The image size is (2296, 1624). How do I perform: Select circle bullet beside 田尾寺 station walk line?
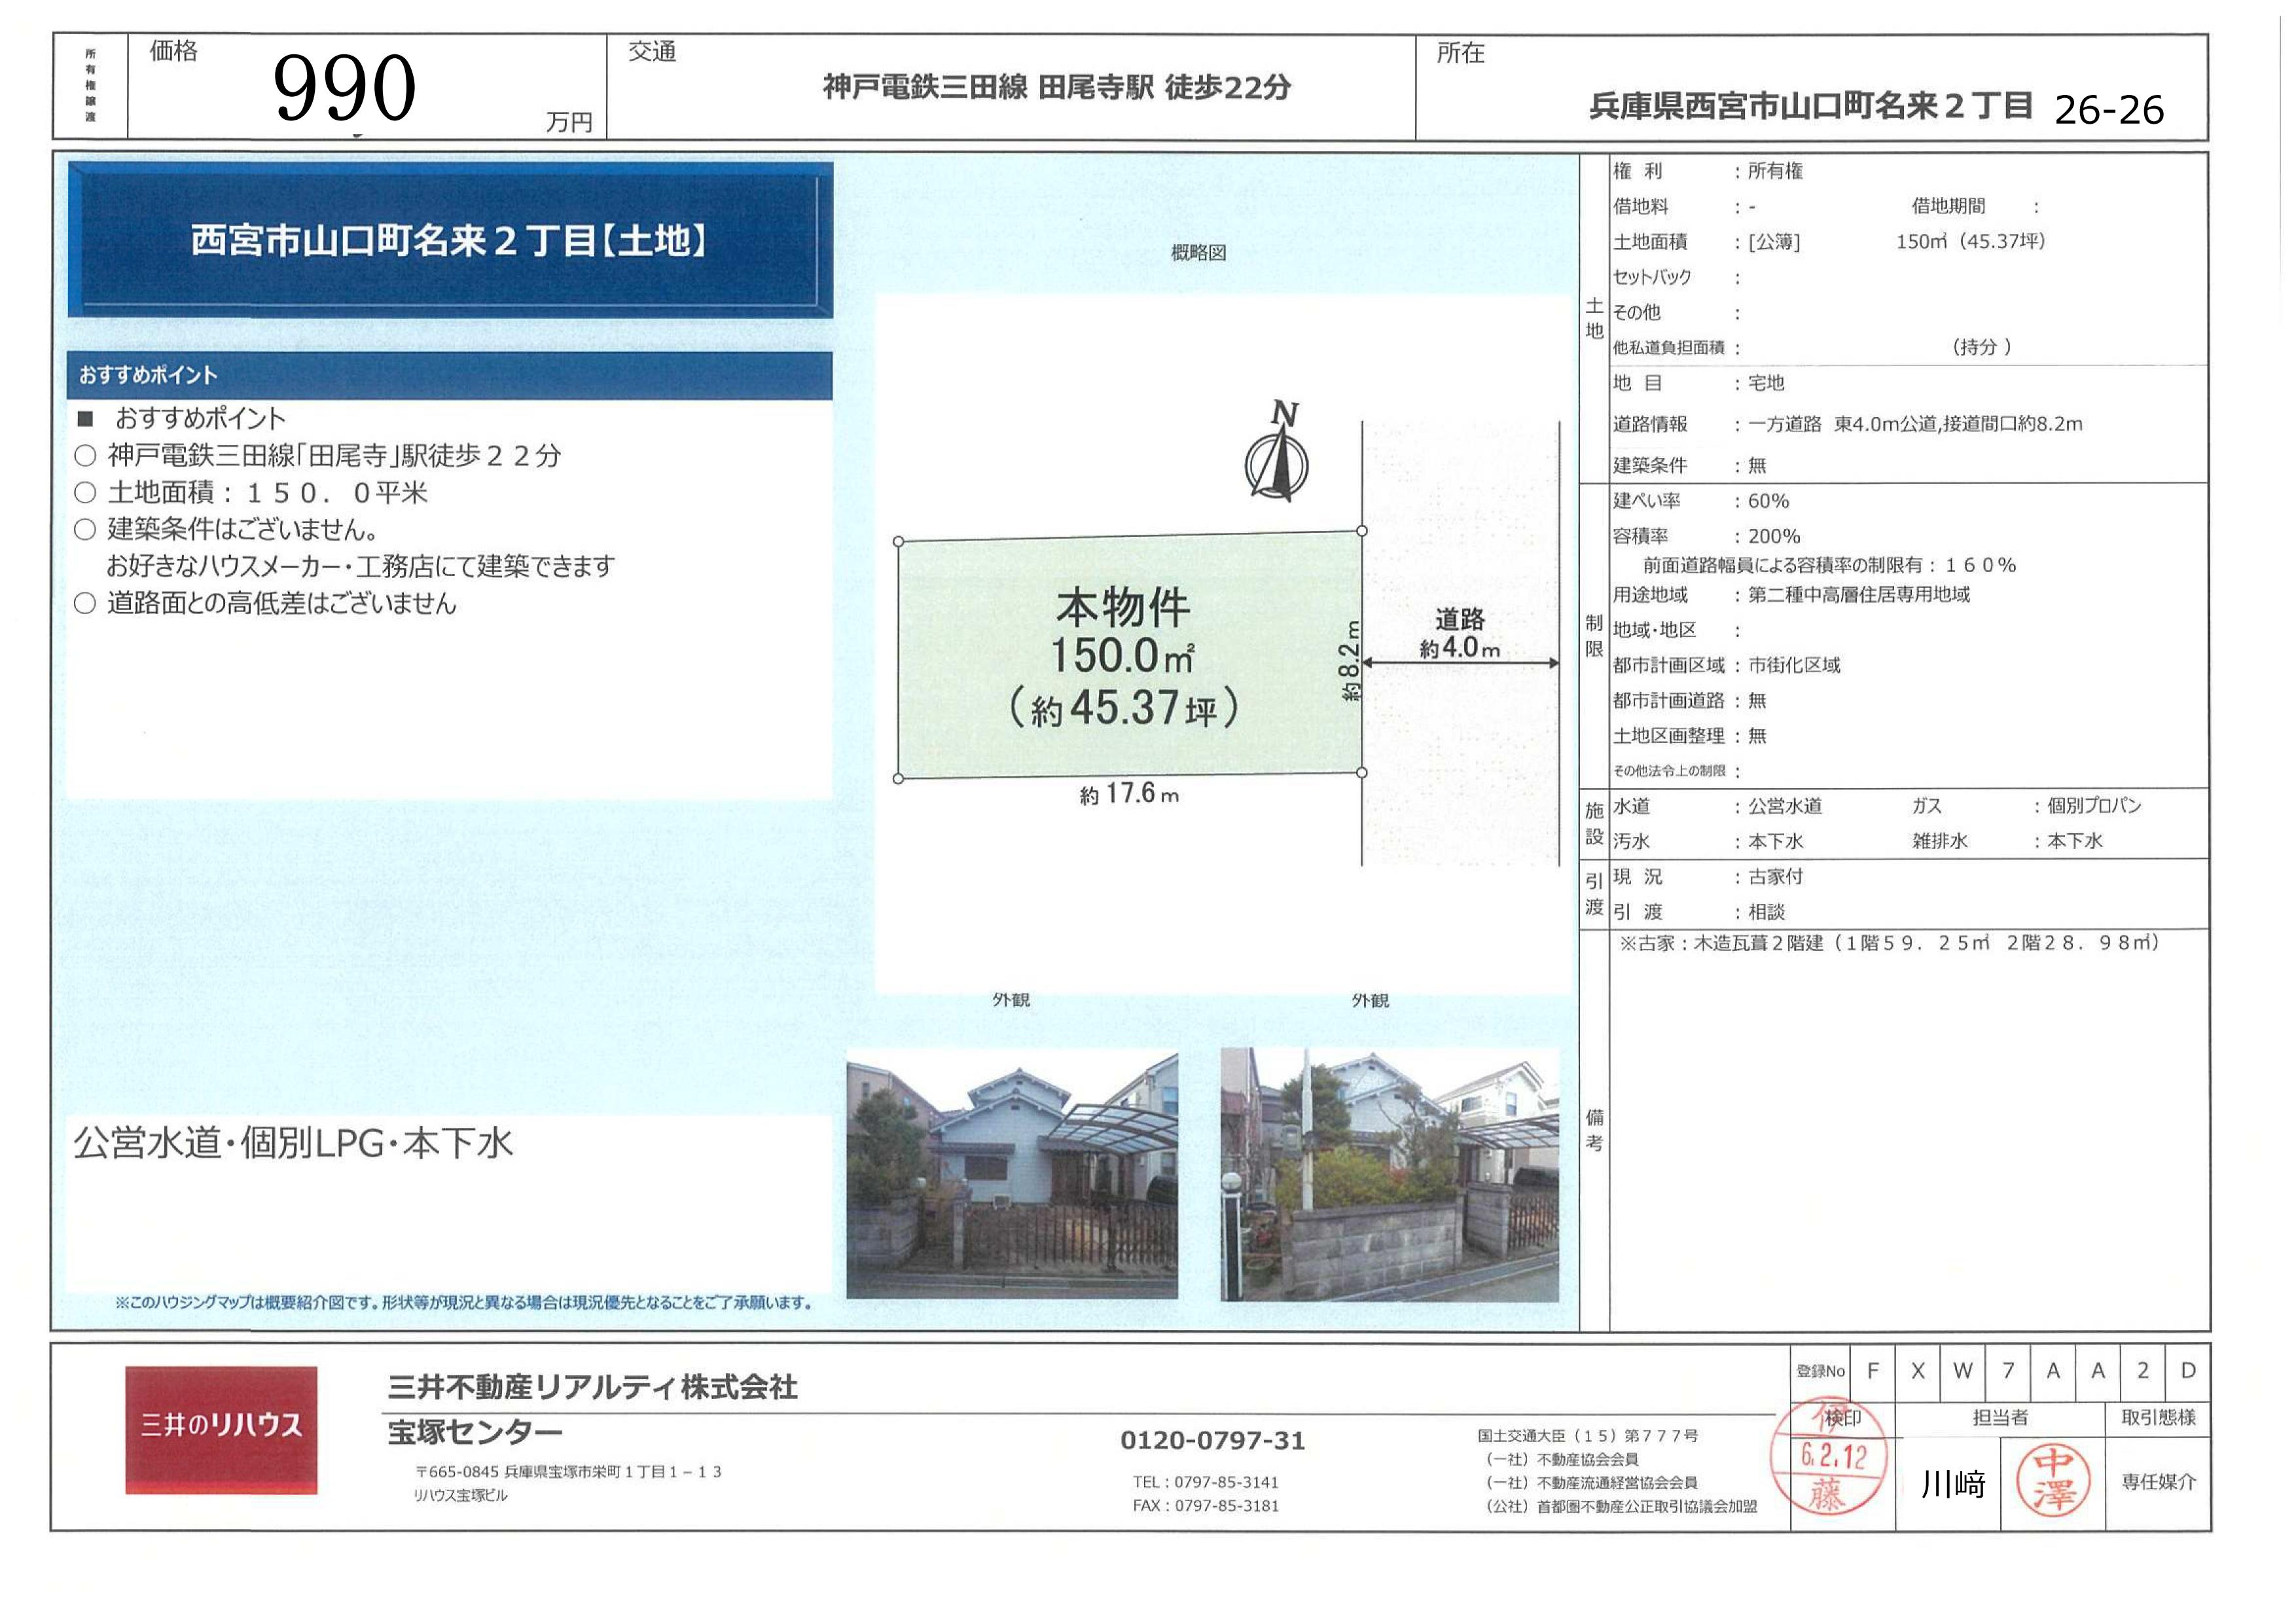coord(86,456)
